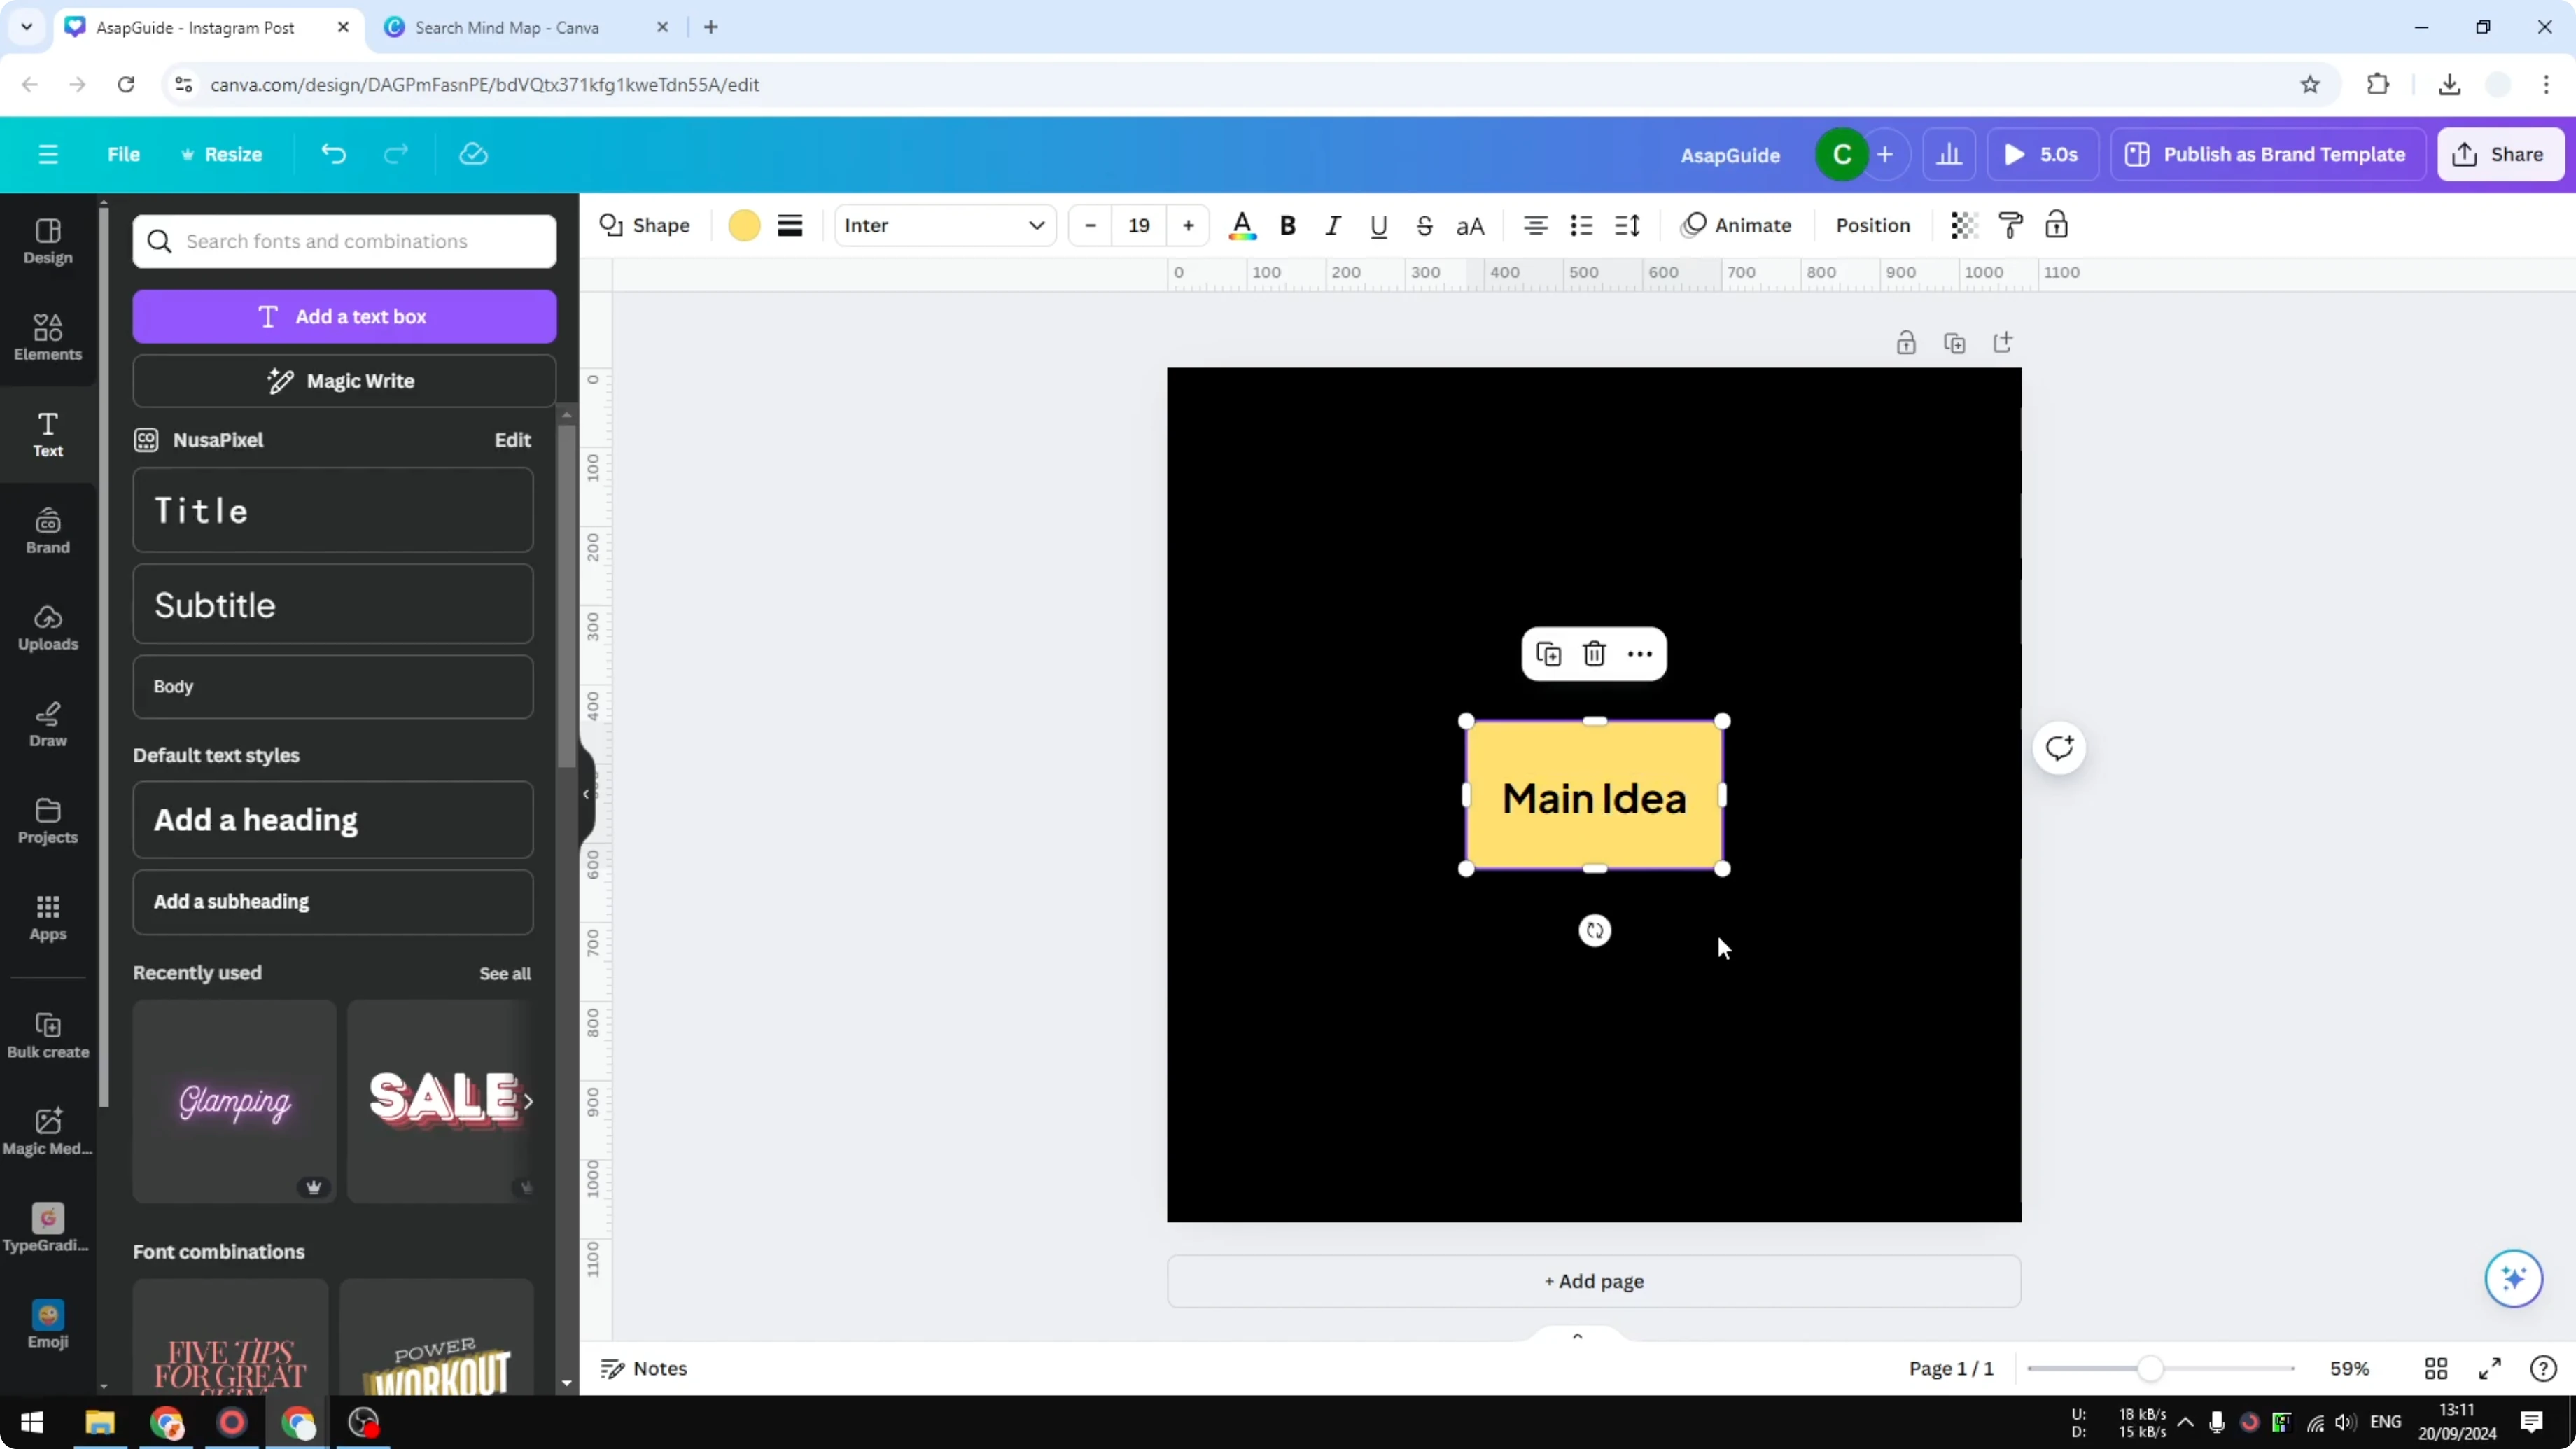The image size is (2576, 1449).
Task: Open the text color picker
Action: [1242, 225]
